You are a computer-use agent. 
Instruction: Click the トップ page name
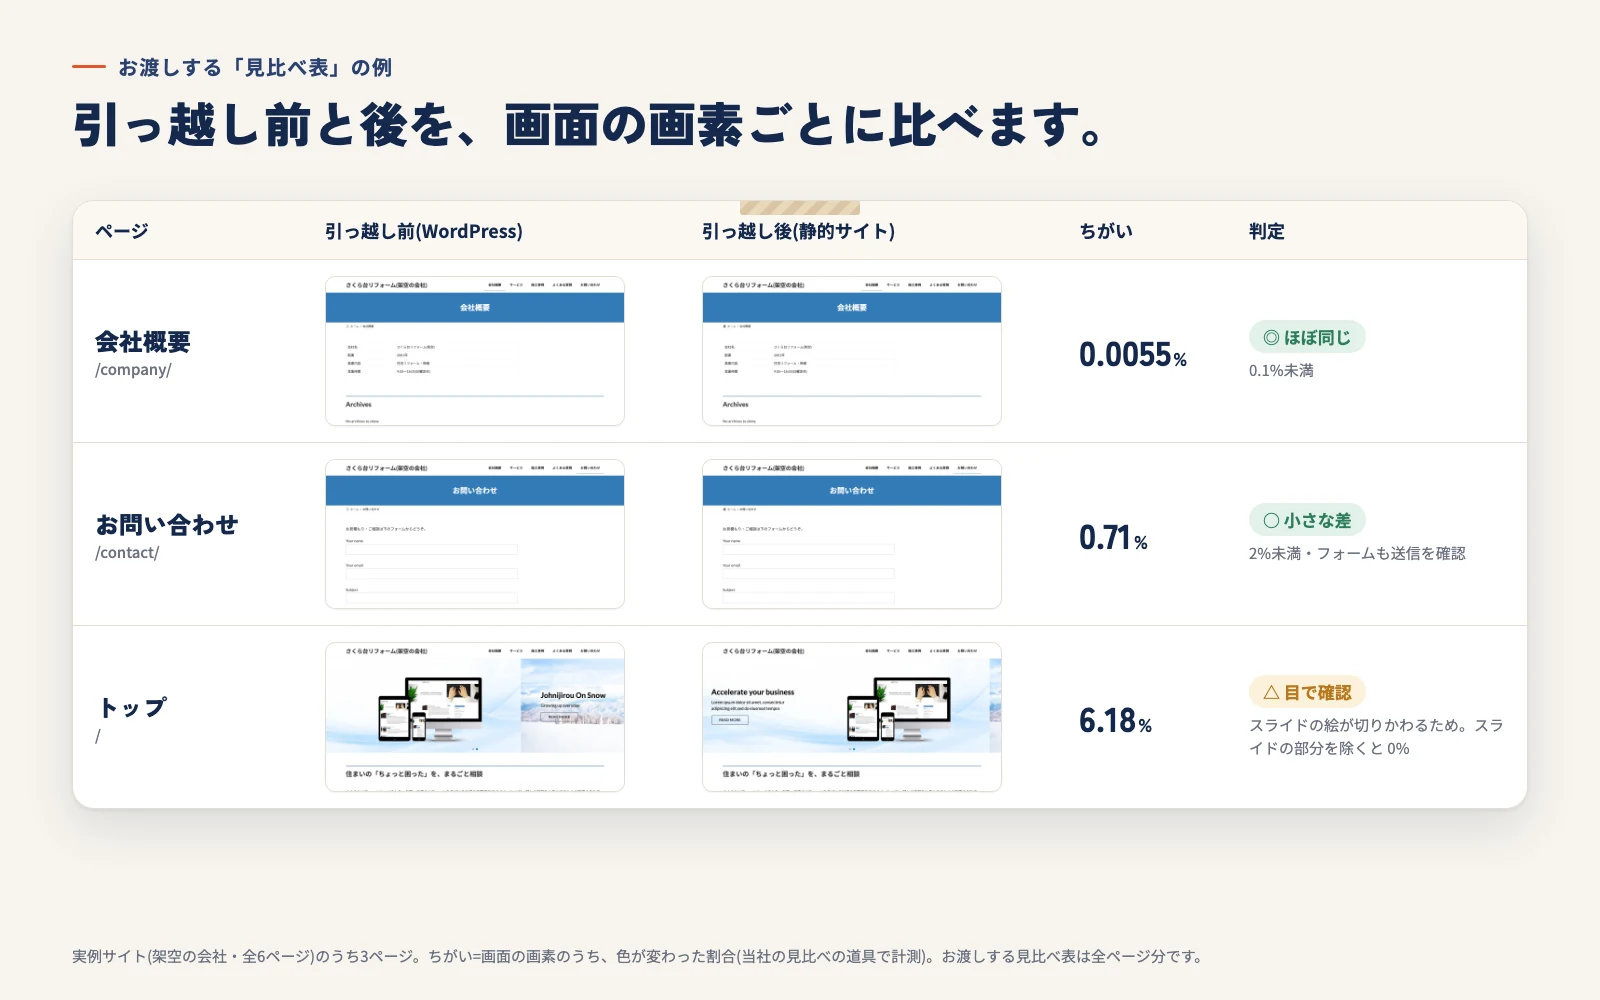point(131,708)
